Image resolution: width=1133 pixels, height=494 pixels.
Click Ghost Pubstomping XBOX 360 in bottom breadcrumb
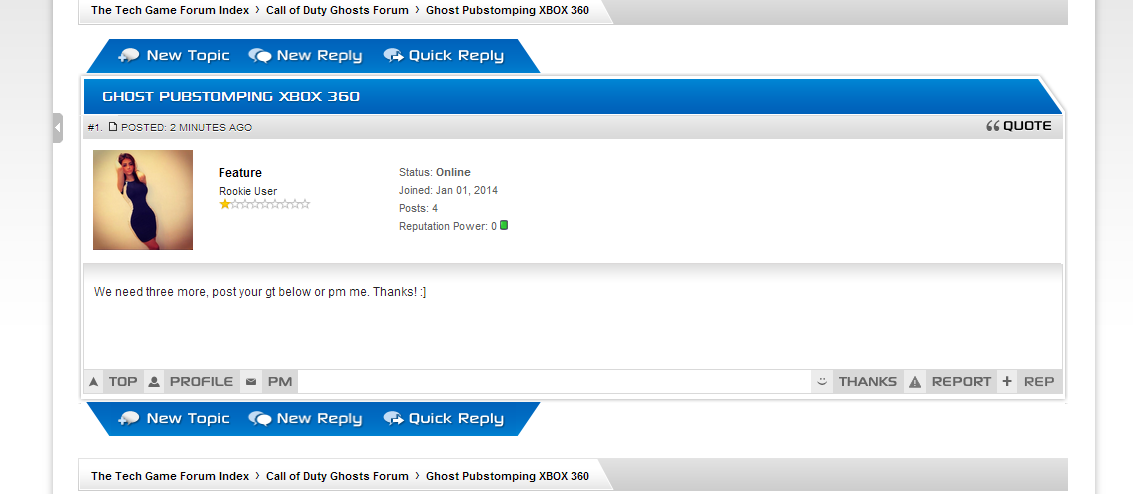(507, 476)
